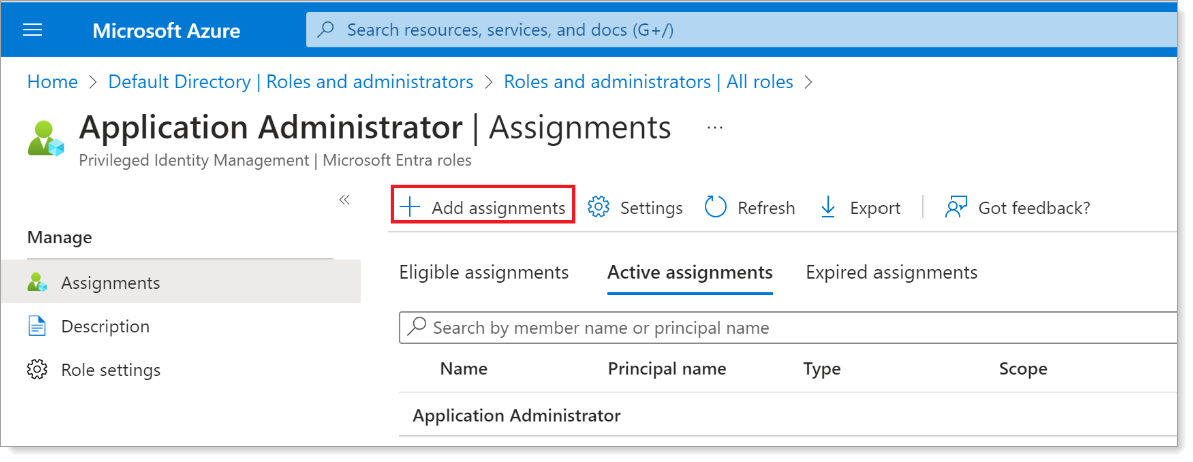Click the Export download arrow icon

click(x=829, y=207)
